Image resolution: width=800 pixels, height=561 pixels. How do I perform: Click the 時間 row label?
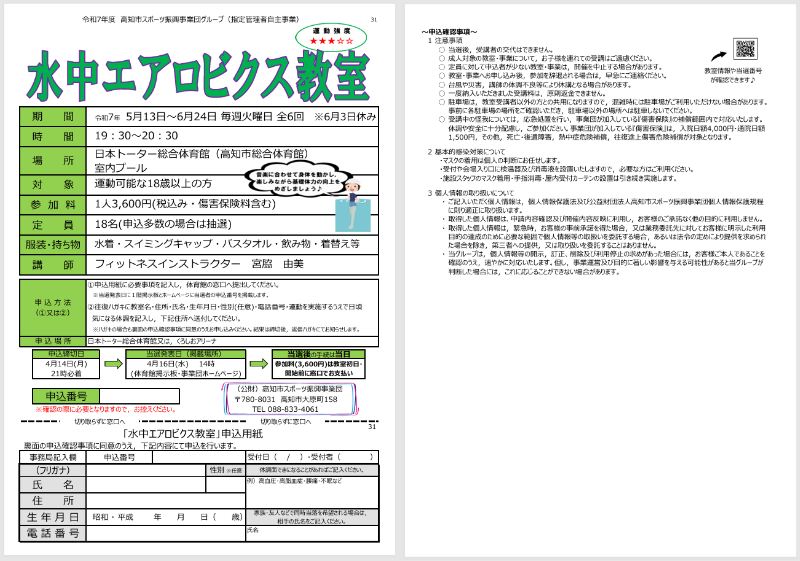tap(53, 137)
